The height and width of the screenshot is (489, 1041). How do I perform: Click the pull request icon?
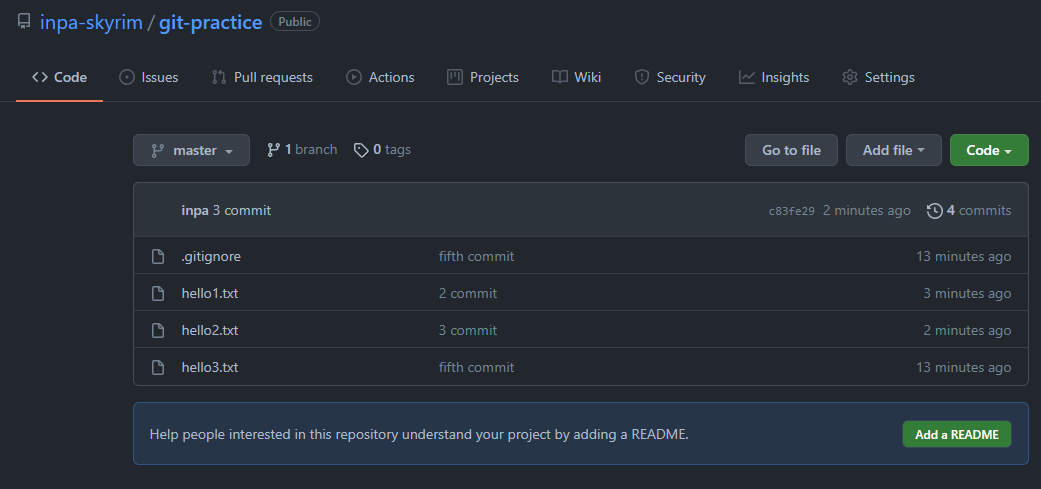[219, 78]
